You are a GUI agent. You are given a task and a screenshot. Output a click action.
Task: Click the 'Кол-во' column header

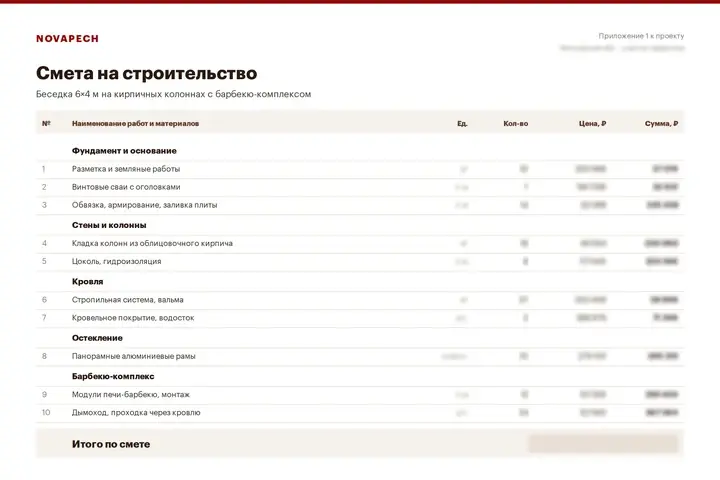516,124
